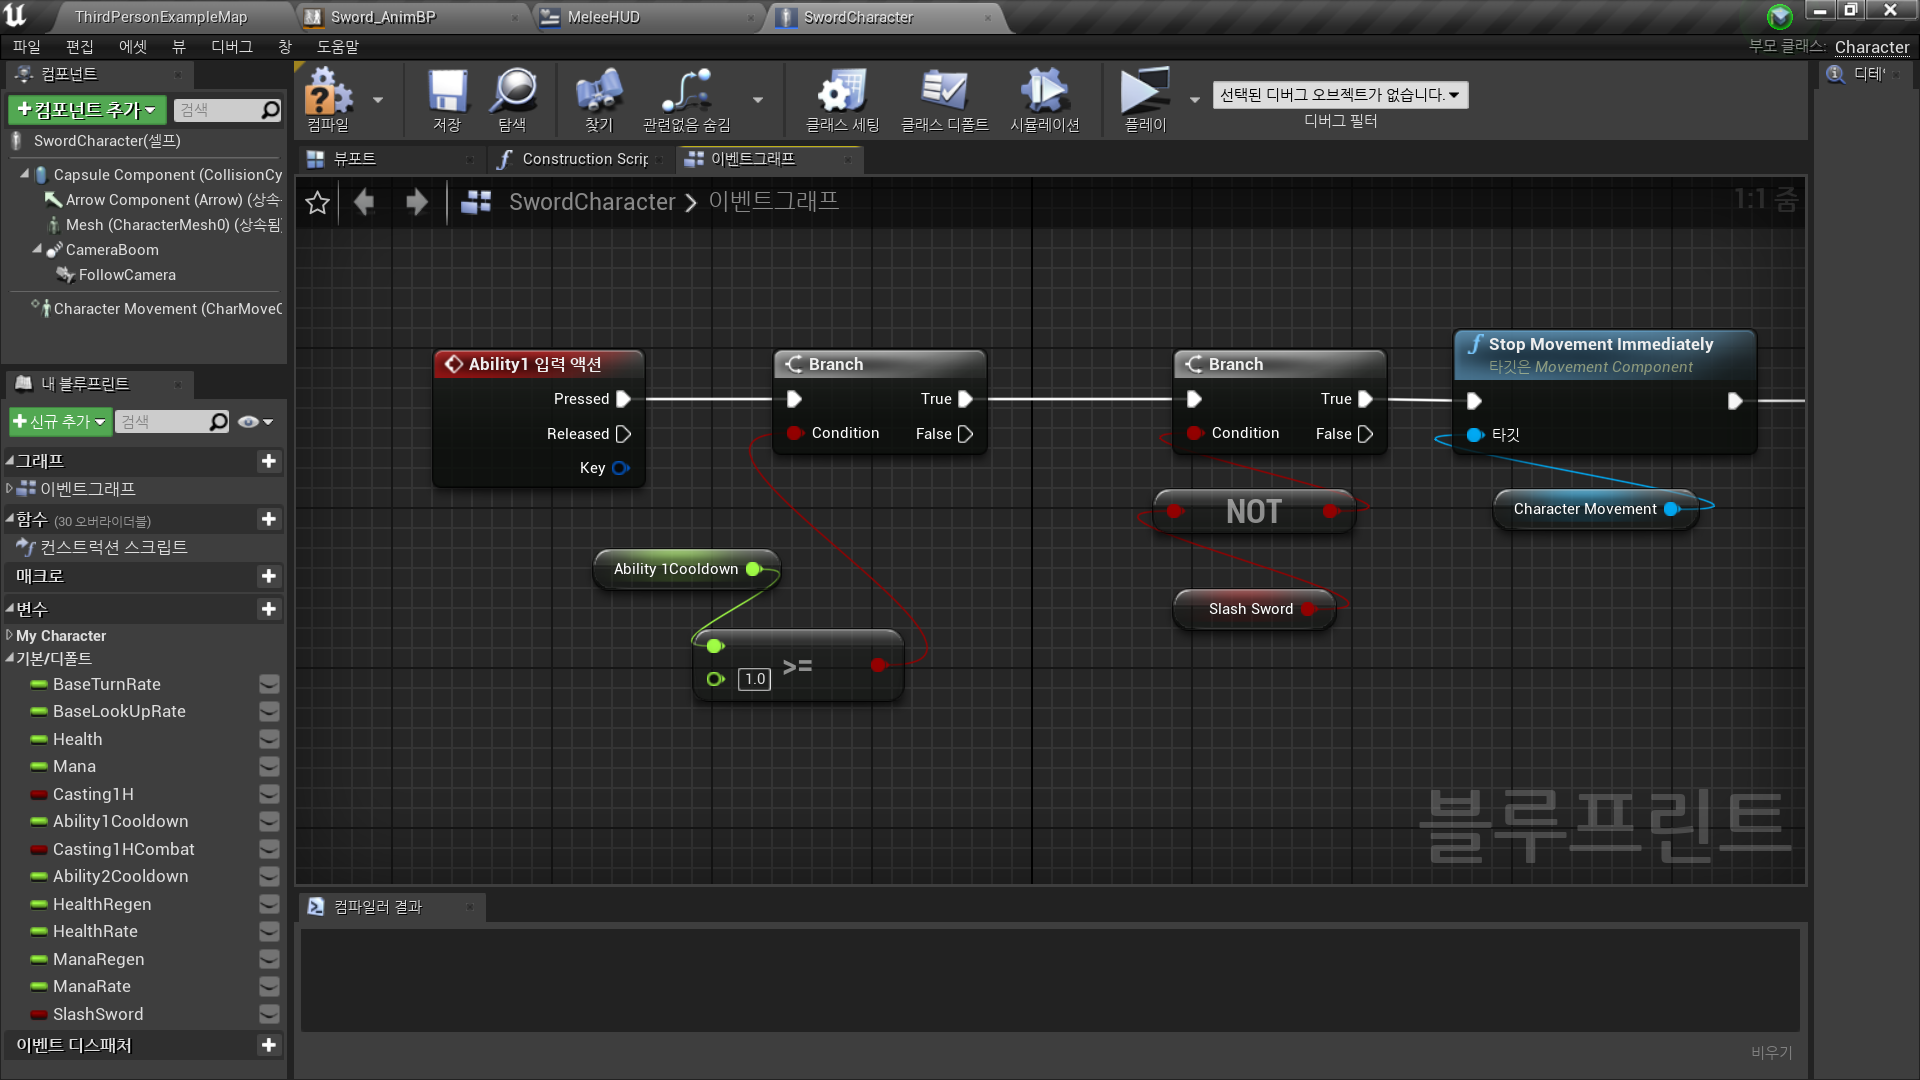Toggle instance editable eye for SlashSword variable
Viewport: 1920px width, 1080px height.
click(x=269, y=1014)
